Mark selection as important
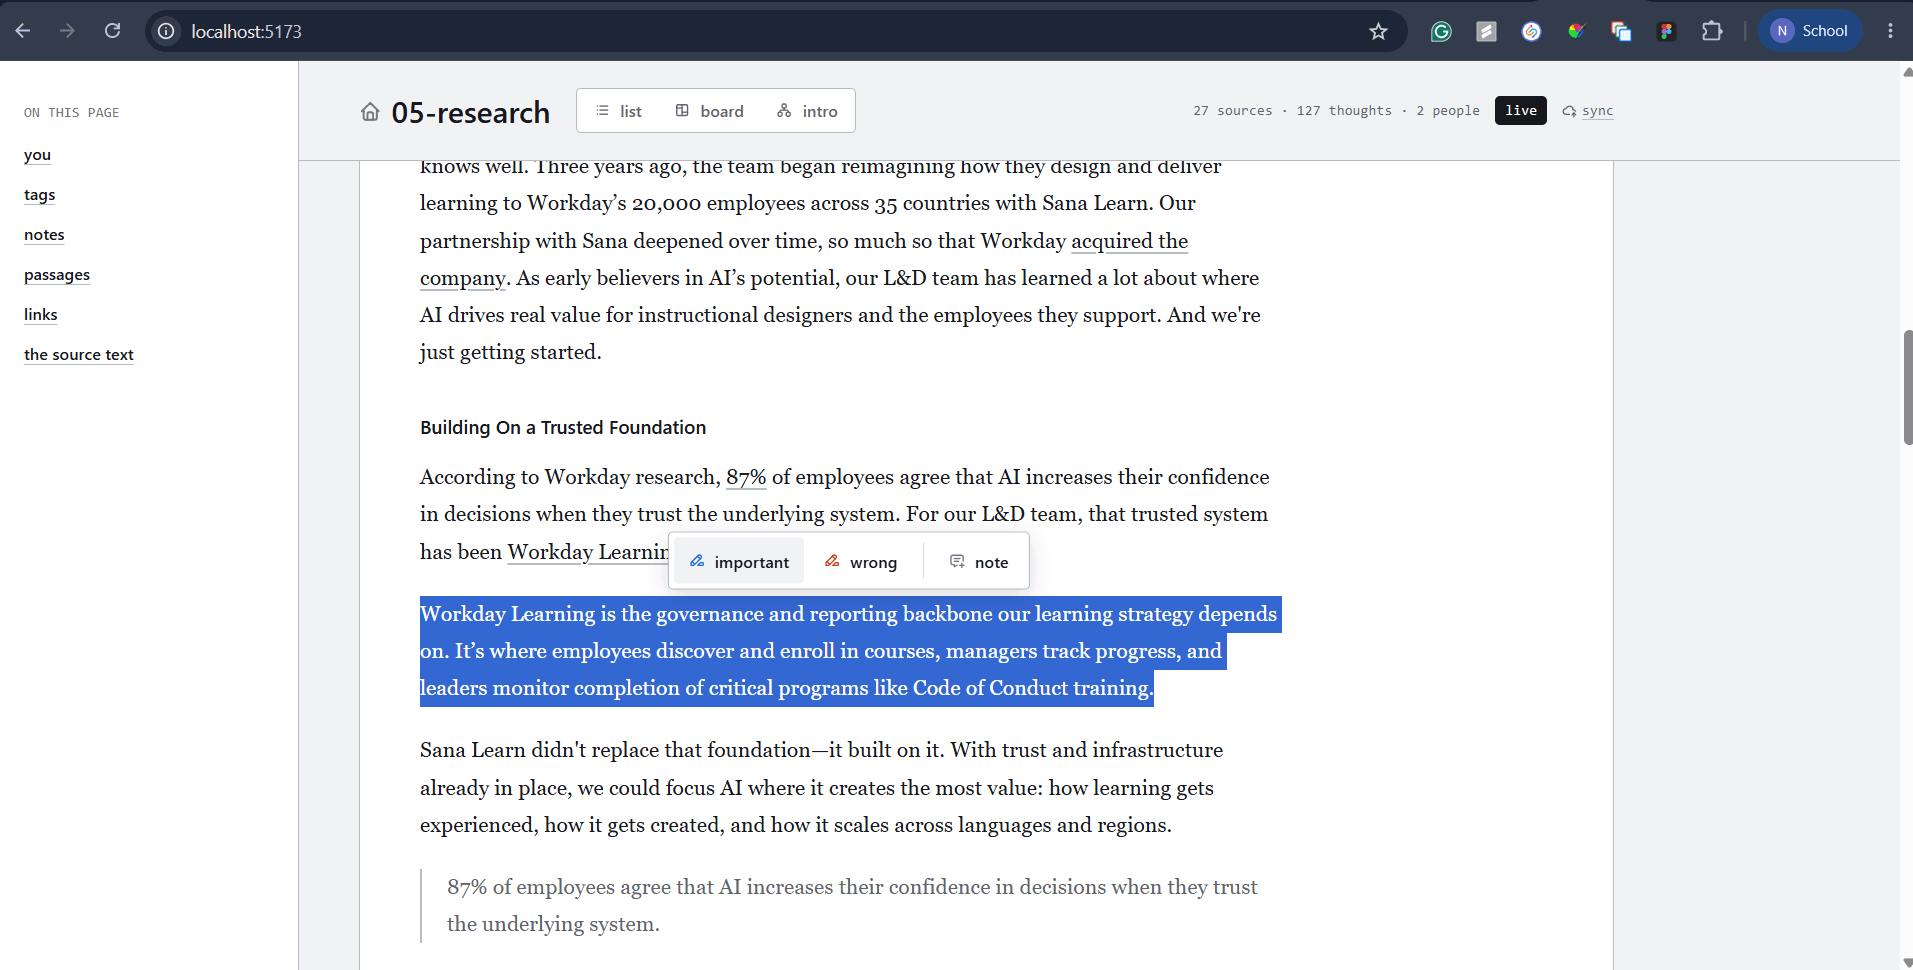Image resolution: width=1913 pixels, height=970 pixels. [x=739, y=562]
